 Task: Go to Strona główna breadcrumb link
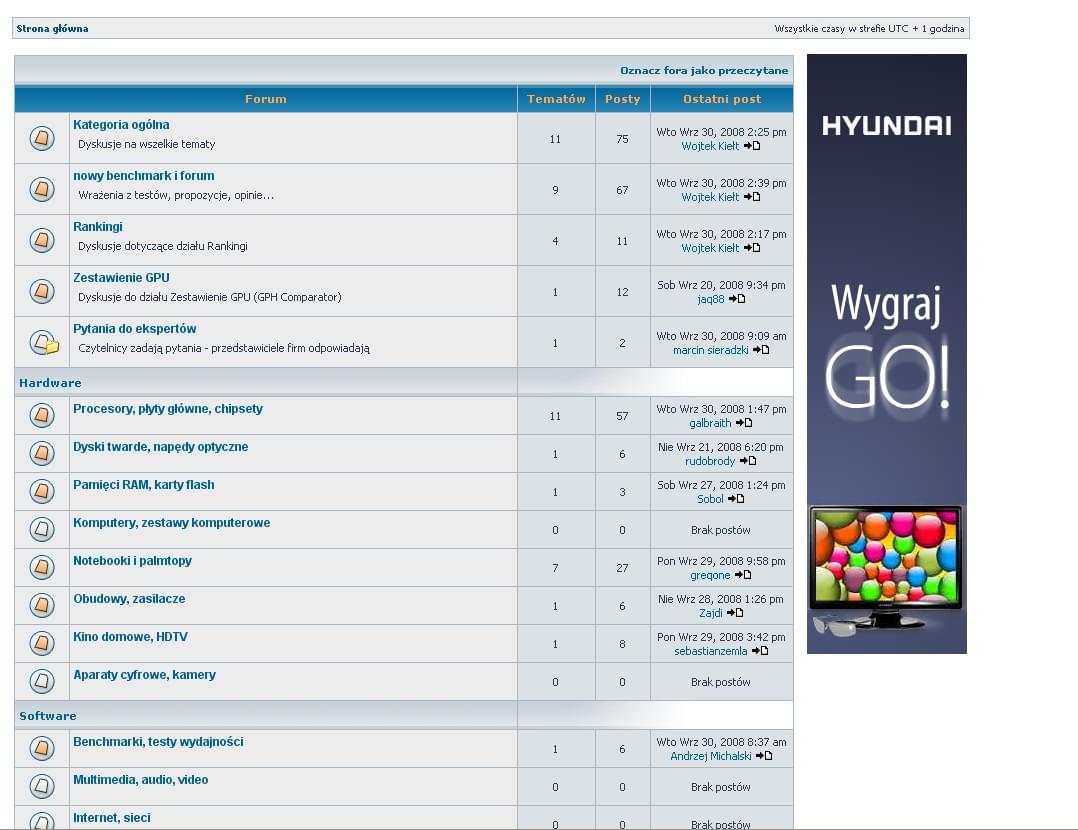pyautogui.click(x=52, y=28)
